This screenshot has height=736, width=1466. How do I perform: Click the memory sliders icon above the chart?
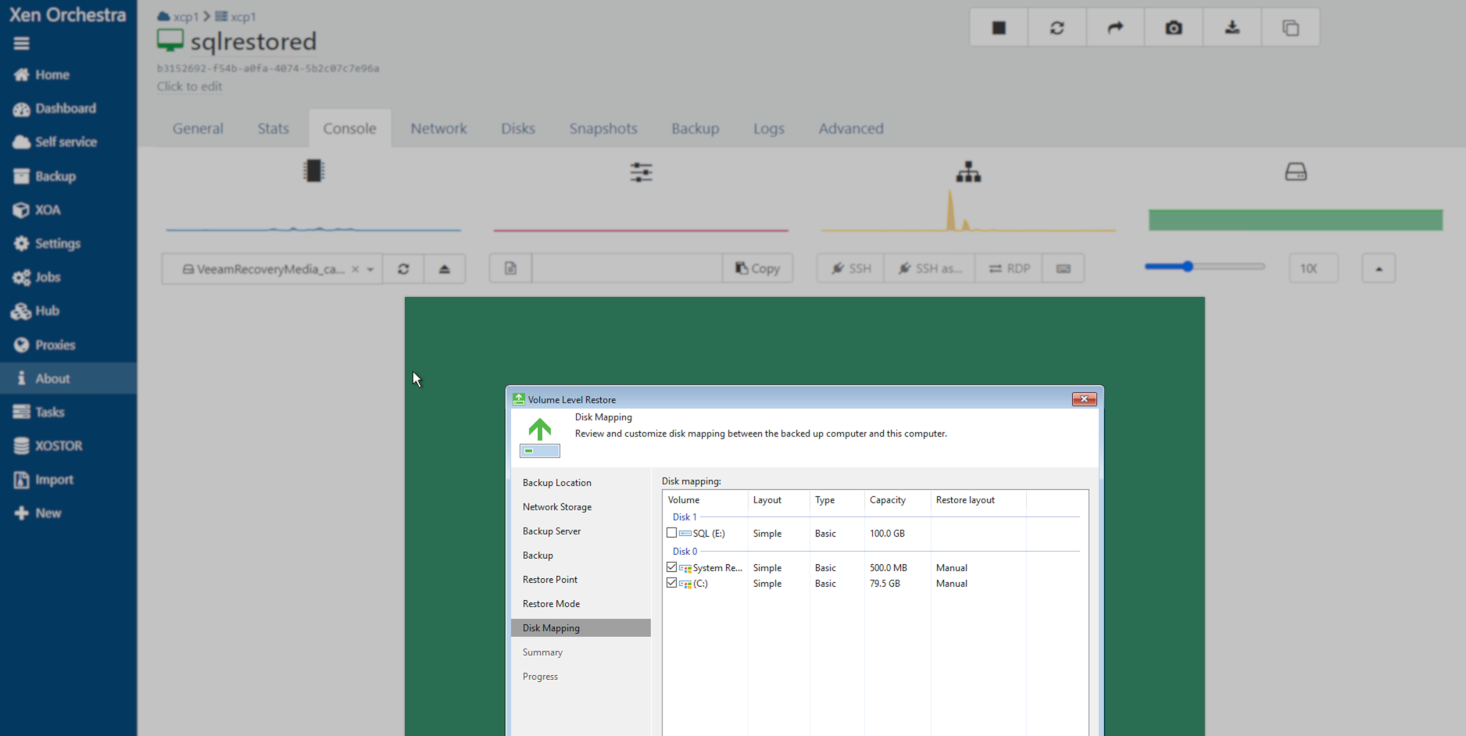point(641,172)
